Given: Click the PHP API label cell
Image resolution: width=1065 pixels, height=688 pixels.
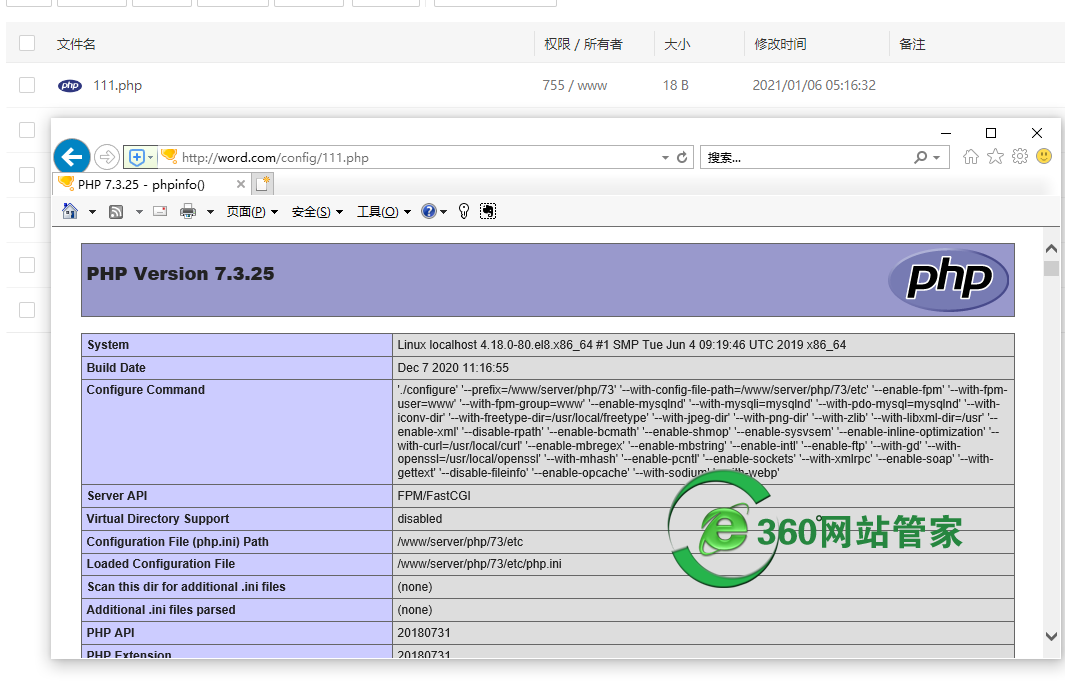Looking at the screenshot, I should (237, 633).
